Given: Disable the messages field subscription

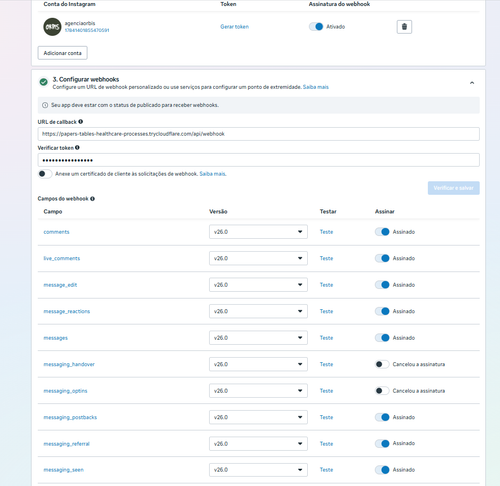Looking at the screenshot, I should [382, 338].
